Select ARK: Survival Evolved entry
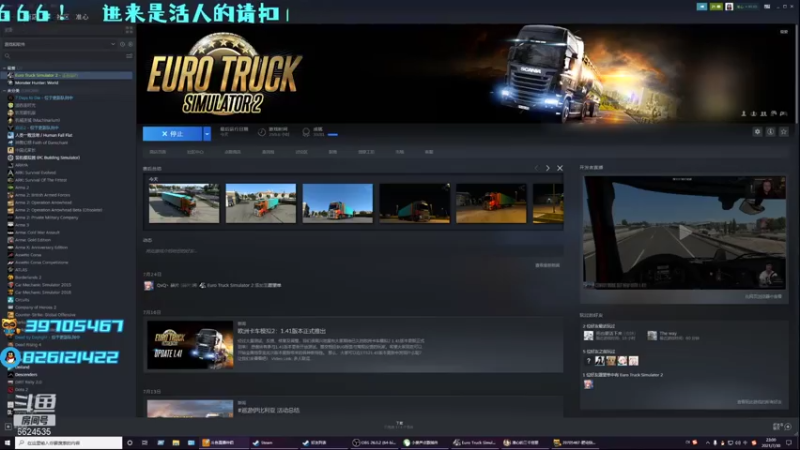Screen dimensions: 800x450 (x=66, y=172)
